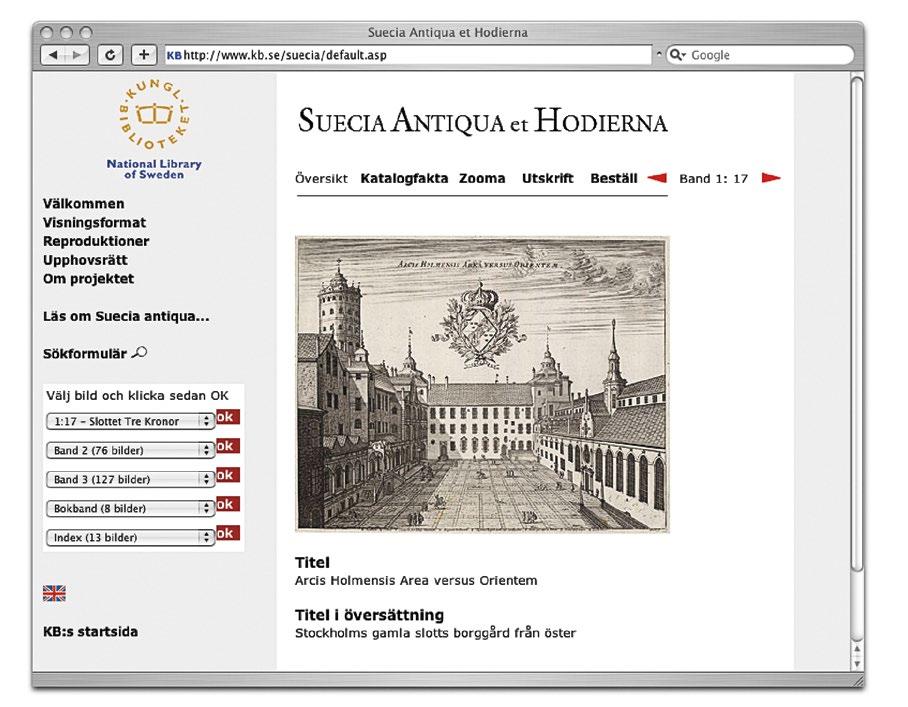Open the 1:17 Slottet Tre Kronor dropdown
Image resolution: width=908 pixels, height=707 pixels.
pyautogui.click(x=130, y=421)
